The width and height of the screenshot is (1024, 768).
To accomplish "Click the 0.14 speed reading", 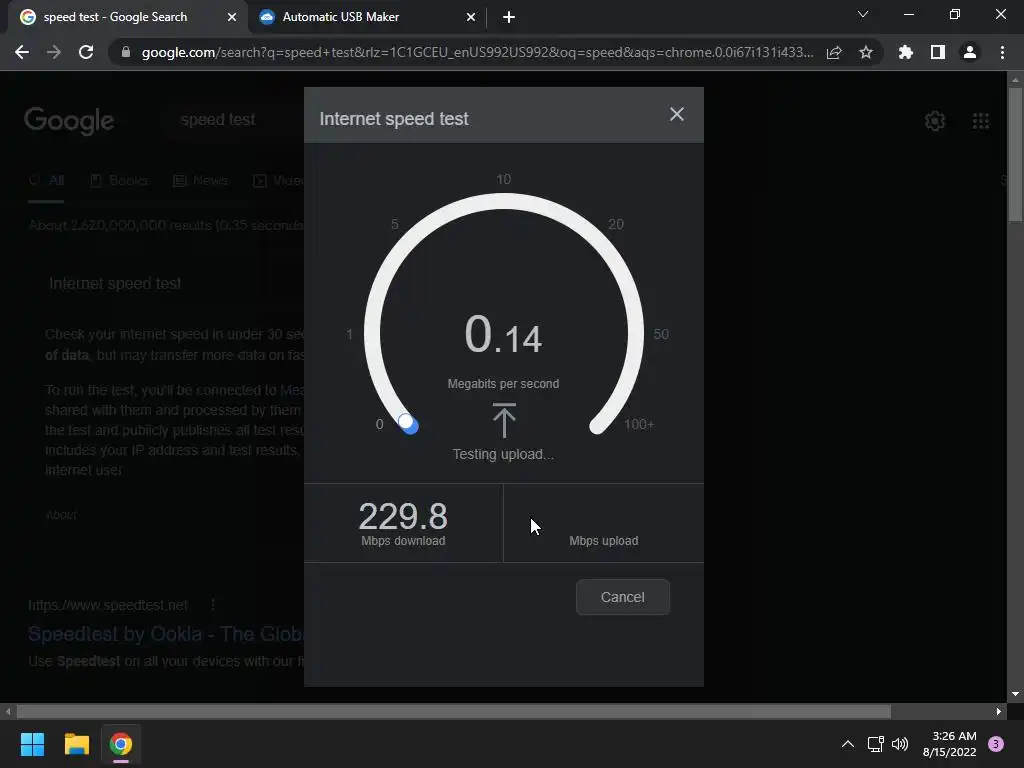I will 504,334.
